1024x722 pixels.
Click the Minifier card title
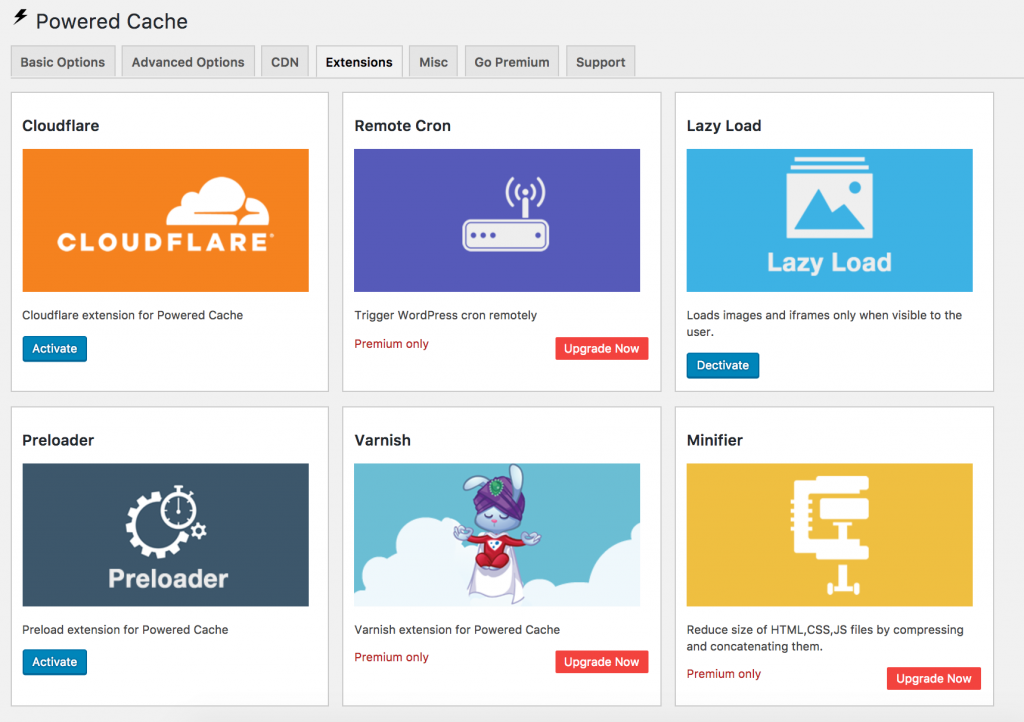click(714, 441)
